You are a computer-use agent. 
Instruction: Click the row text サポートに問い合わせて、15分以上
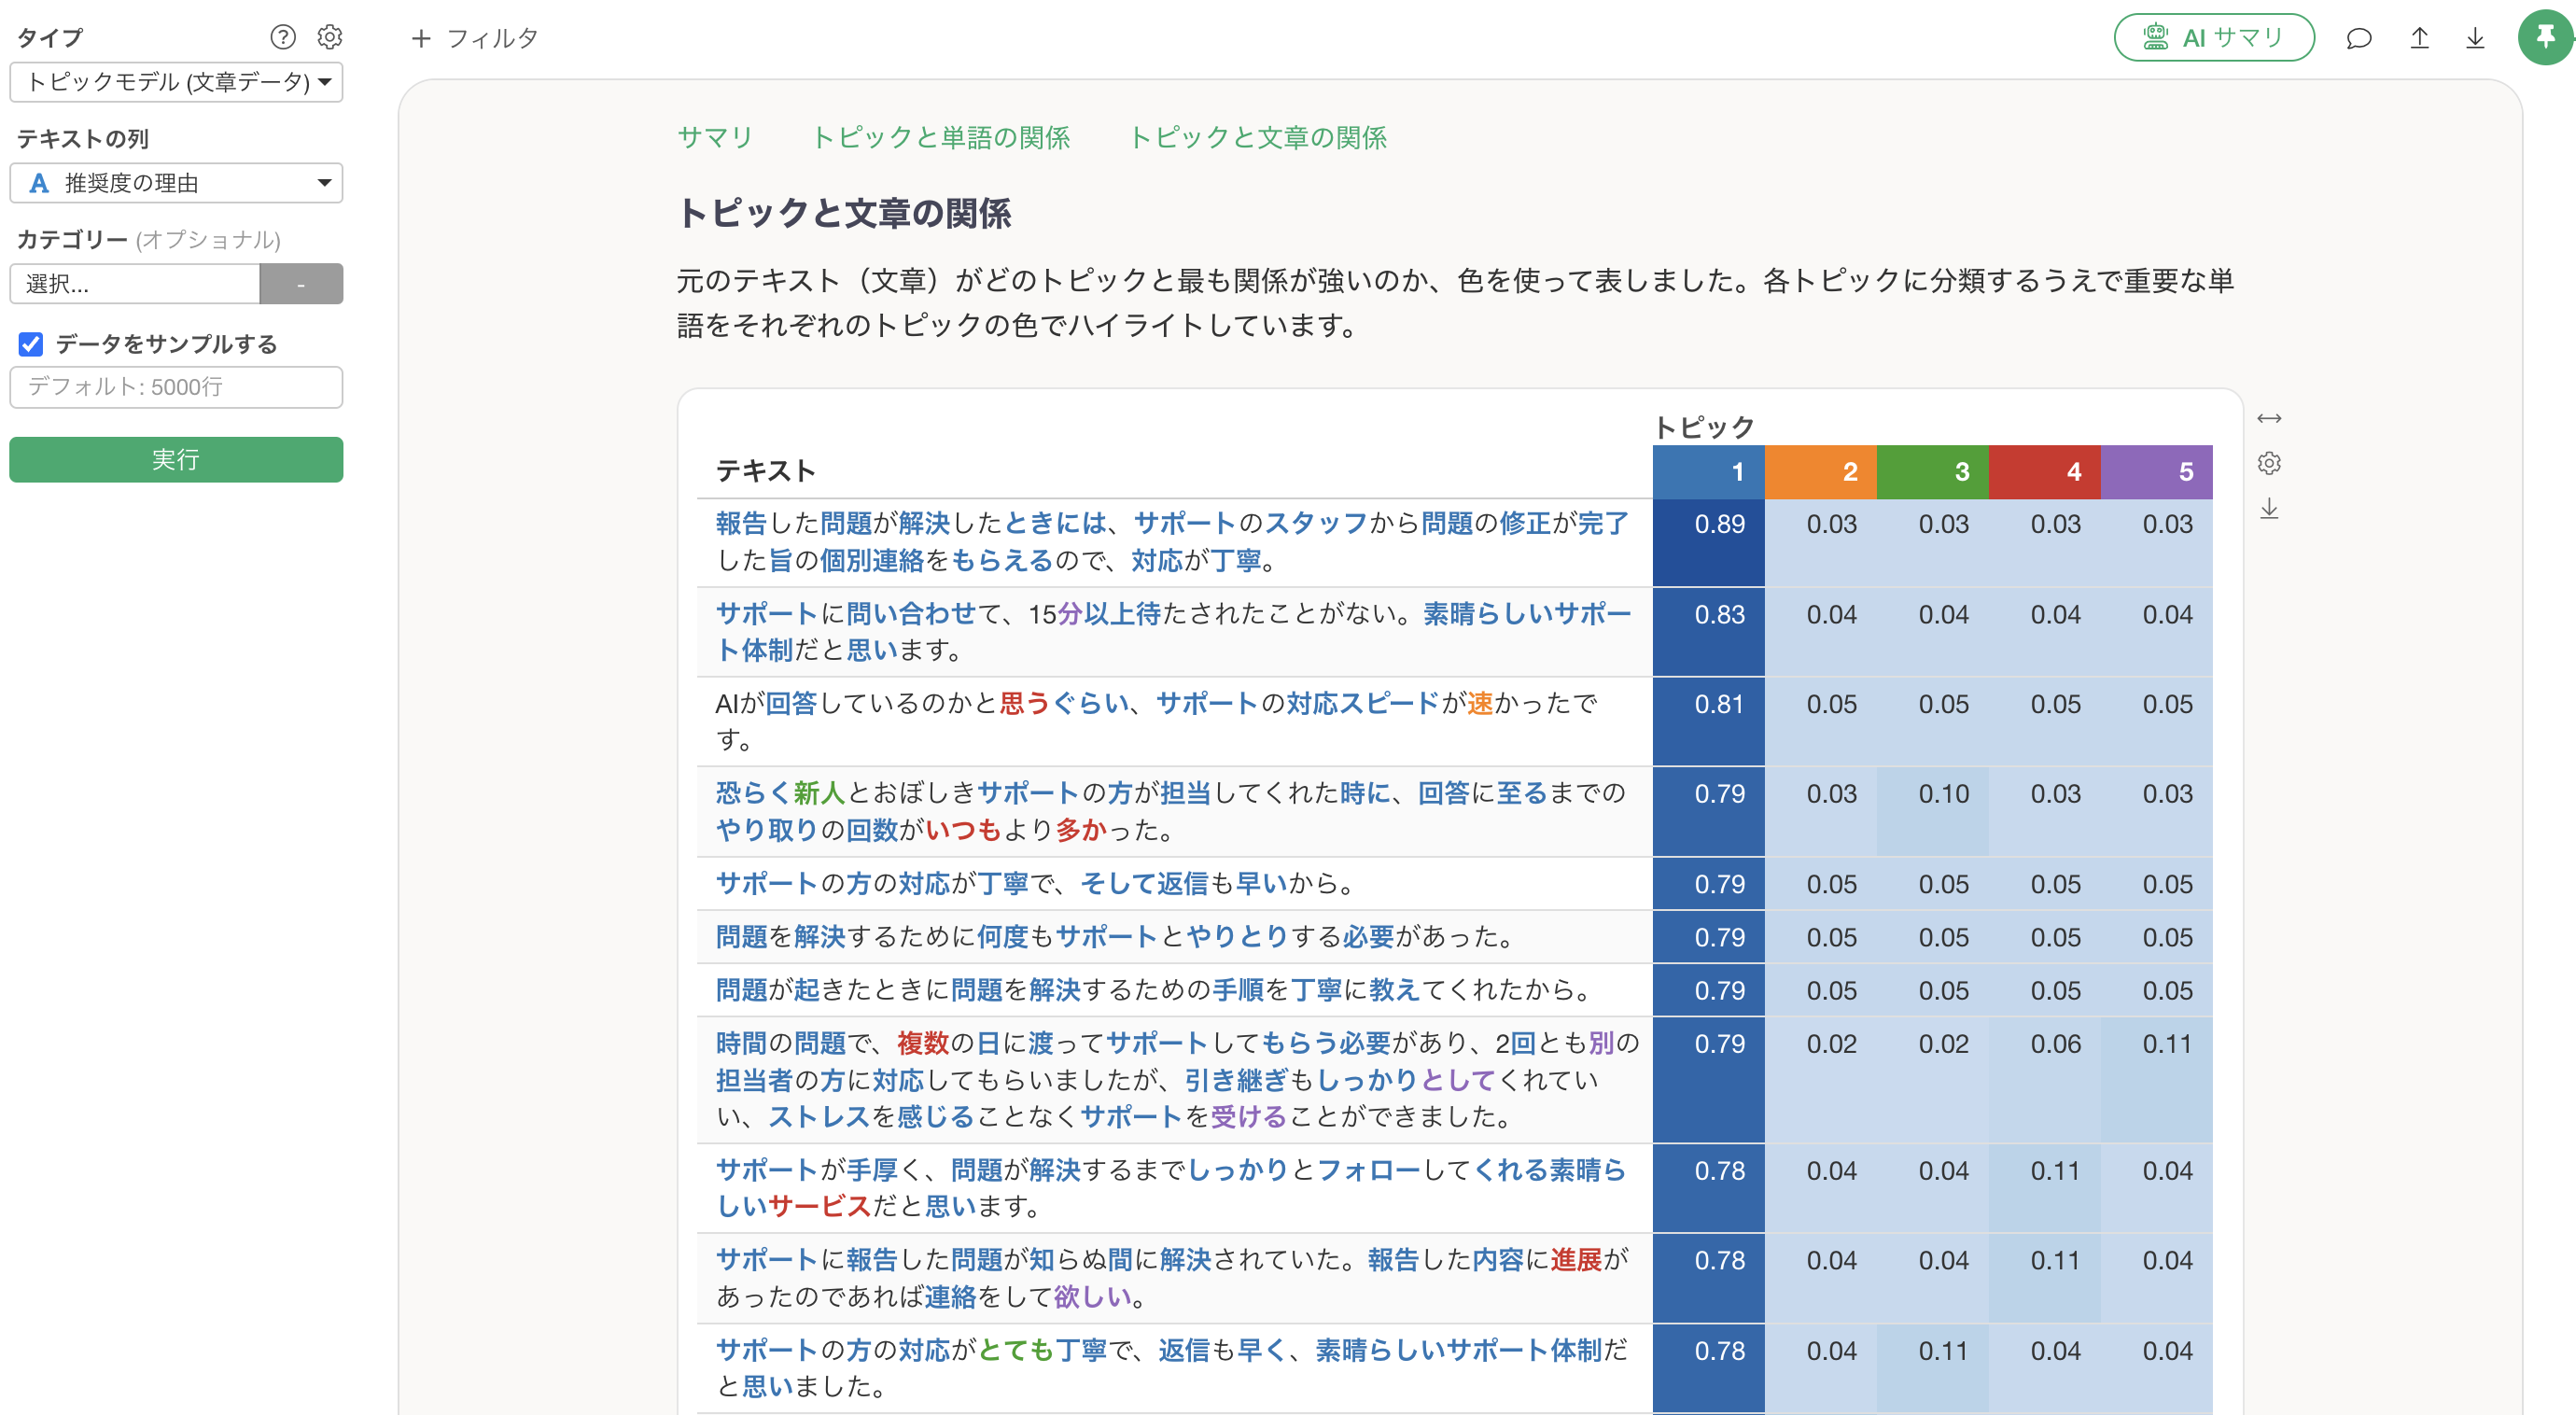1173,632
